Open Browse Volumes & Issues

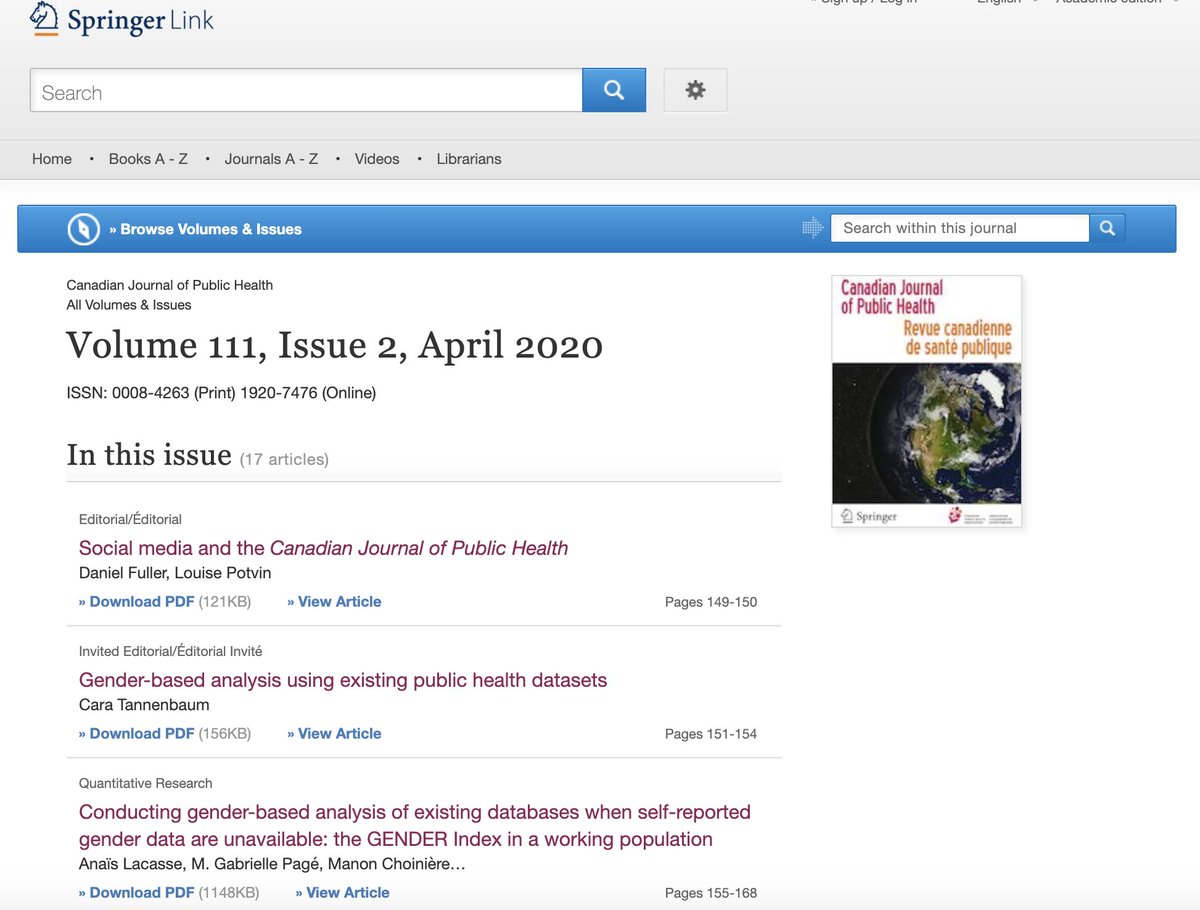205,229
